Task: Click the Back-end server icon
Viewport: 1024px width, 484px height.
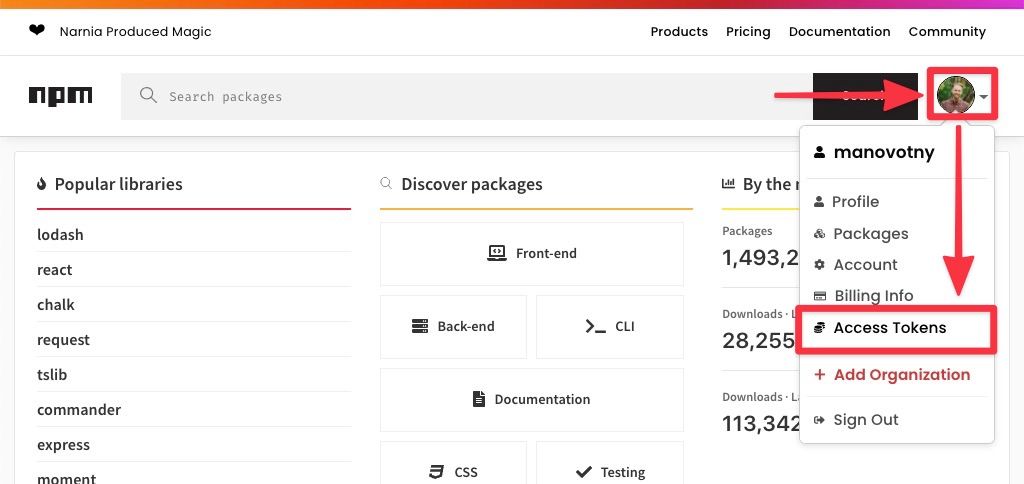Action: (420, 326)
